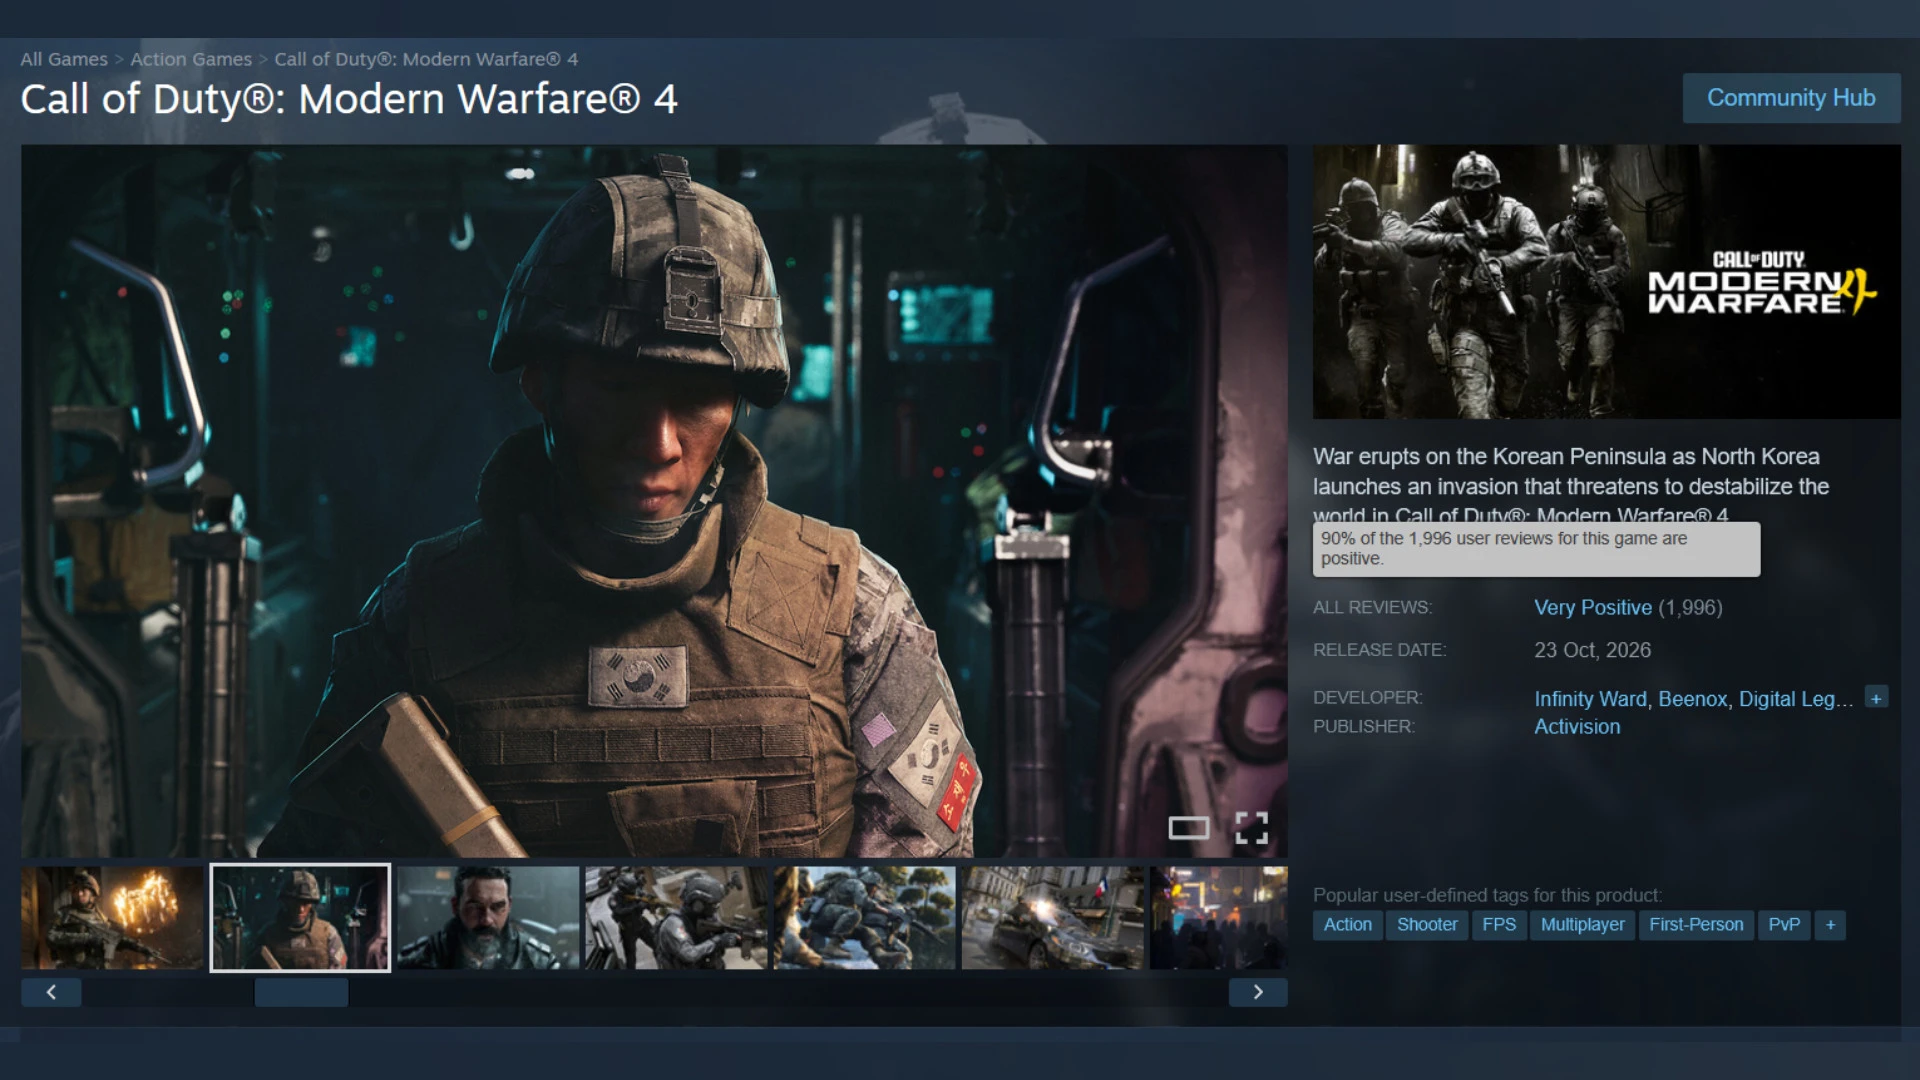Open the screenshot in fullscreen view

(x=1251, y=828)
